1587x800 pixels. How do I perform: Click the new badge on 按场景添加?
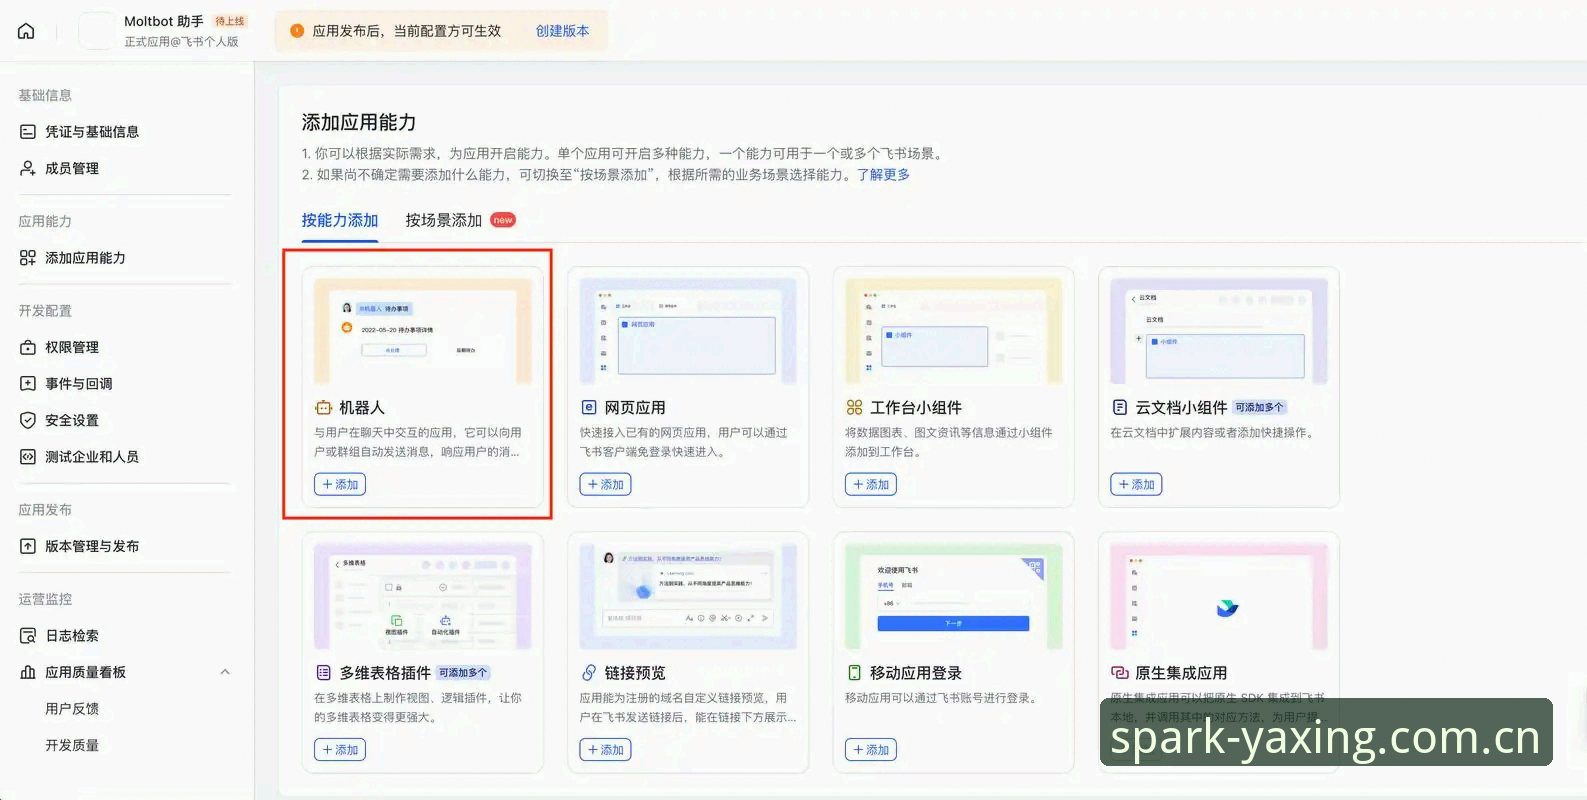tap(503, 220)
